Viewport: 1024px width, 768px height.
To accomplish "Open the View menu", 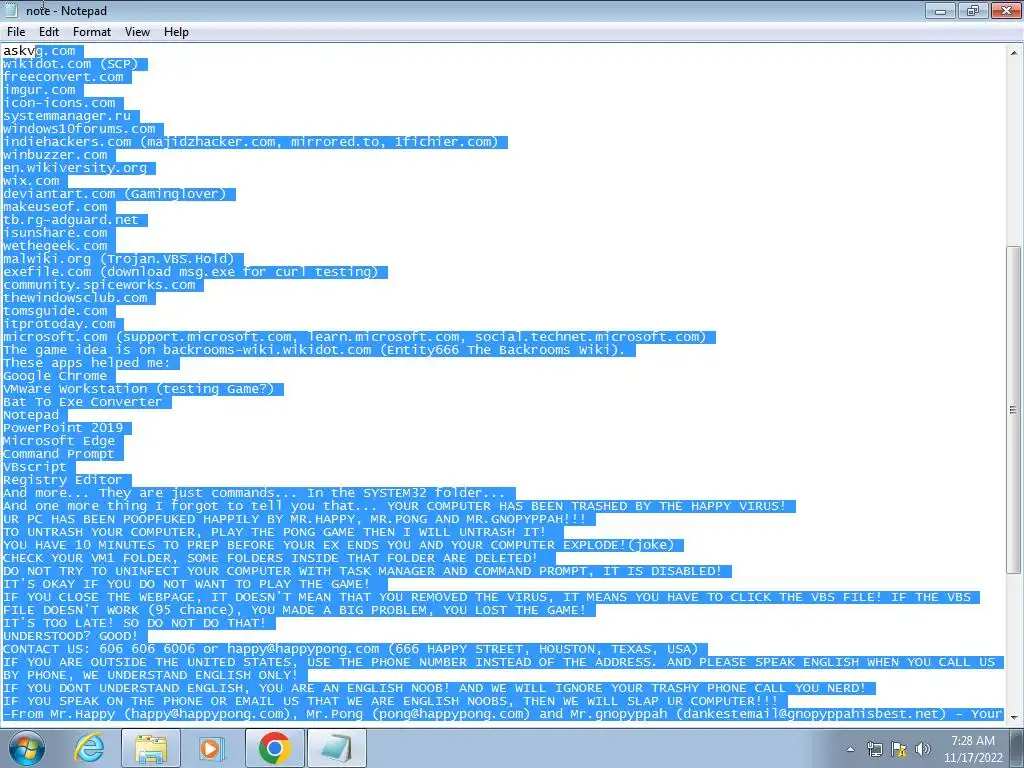I will (137, 32).
